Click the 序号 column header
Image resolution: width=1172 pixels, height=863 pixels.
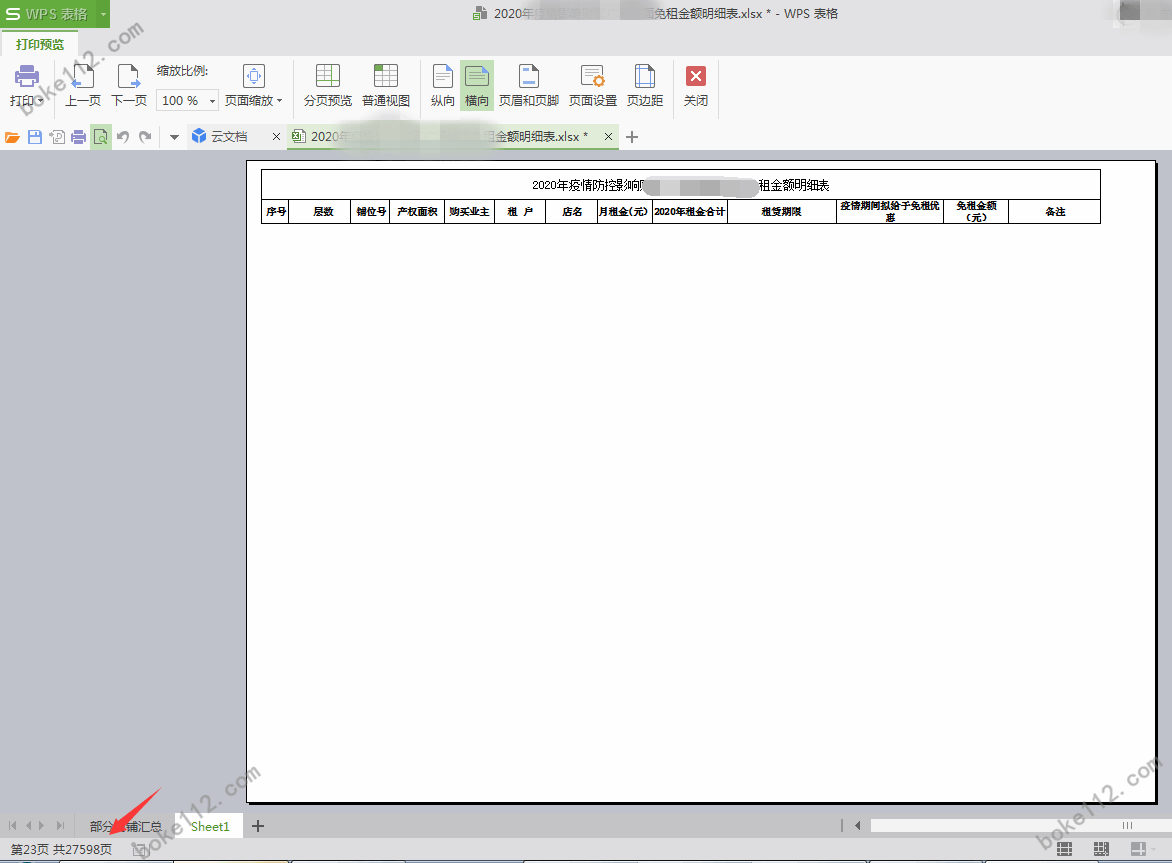[x=275, y=211]
